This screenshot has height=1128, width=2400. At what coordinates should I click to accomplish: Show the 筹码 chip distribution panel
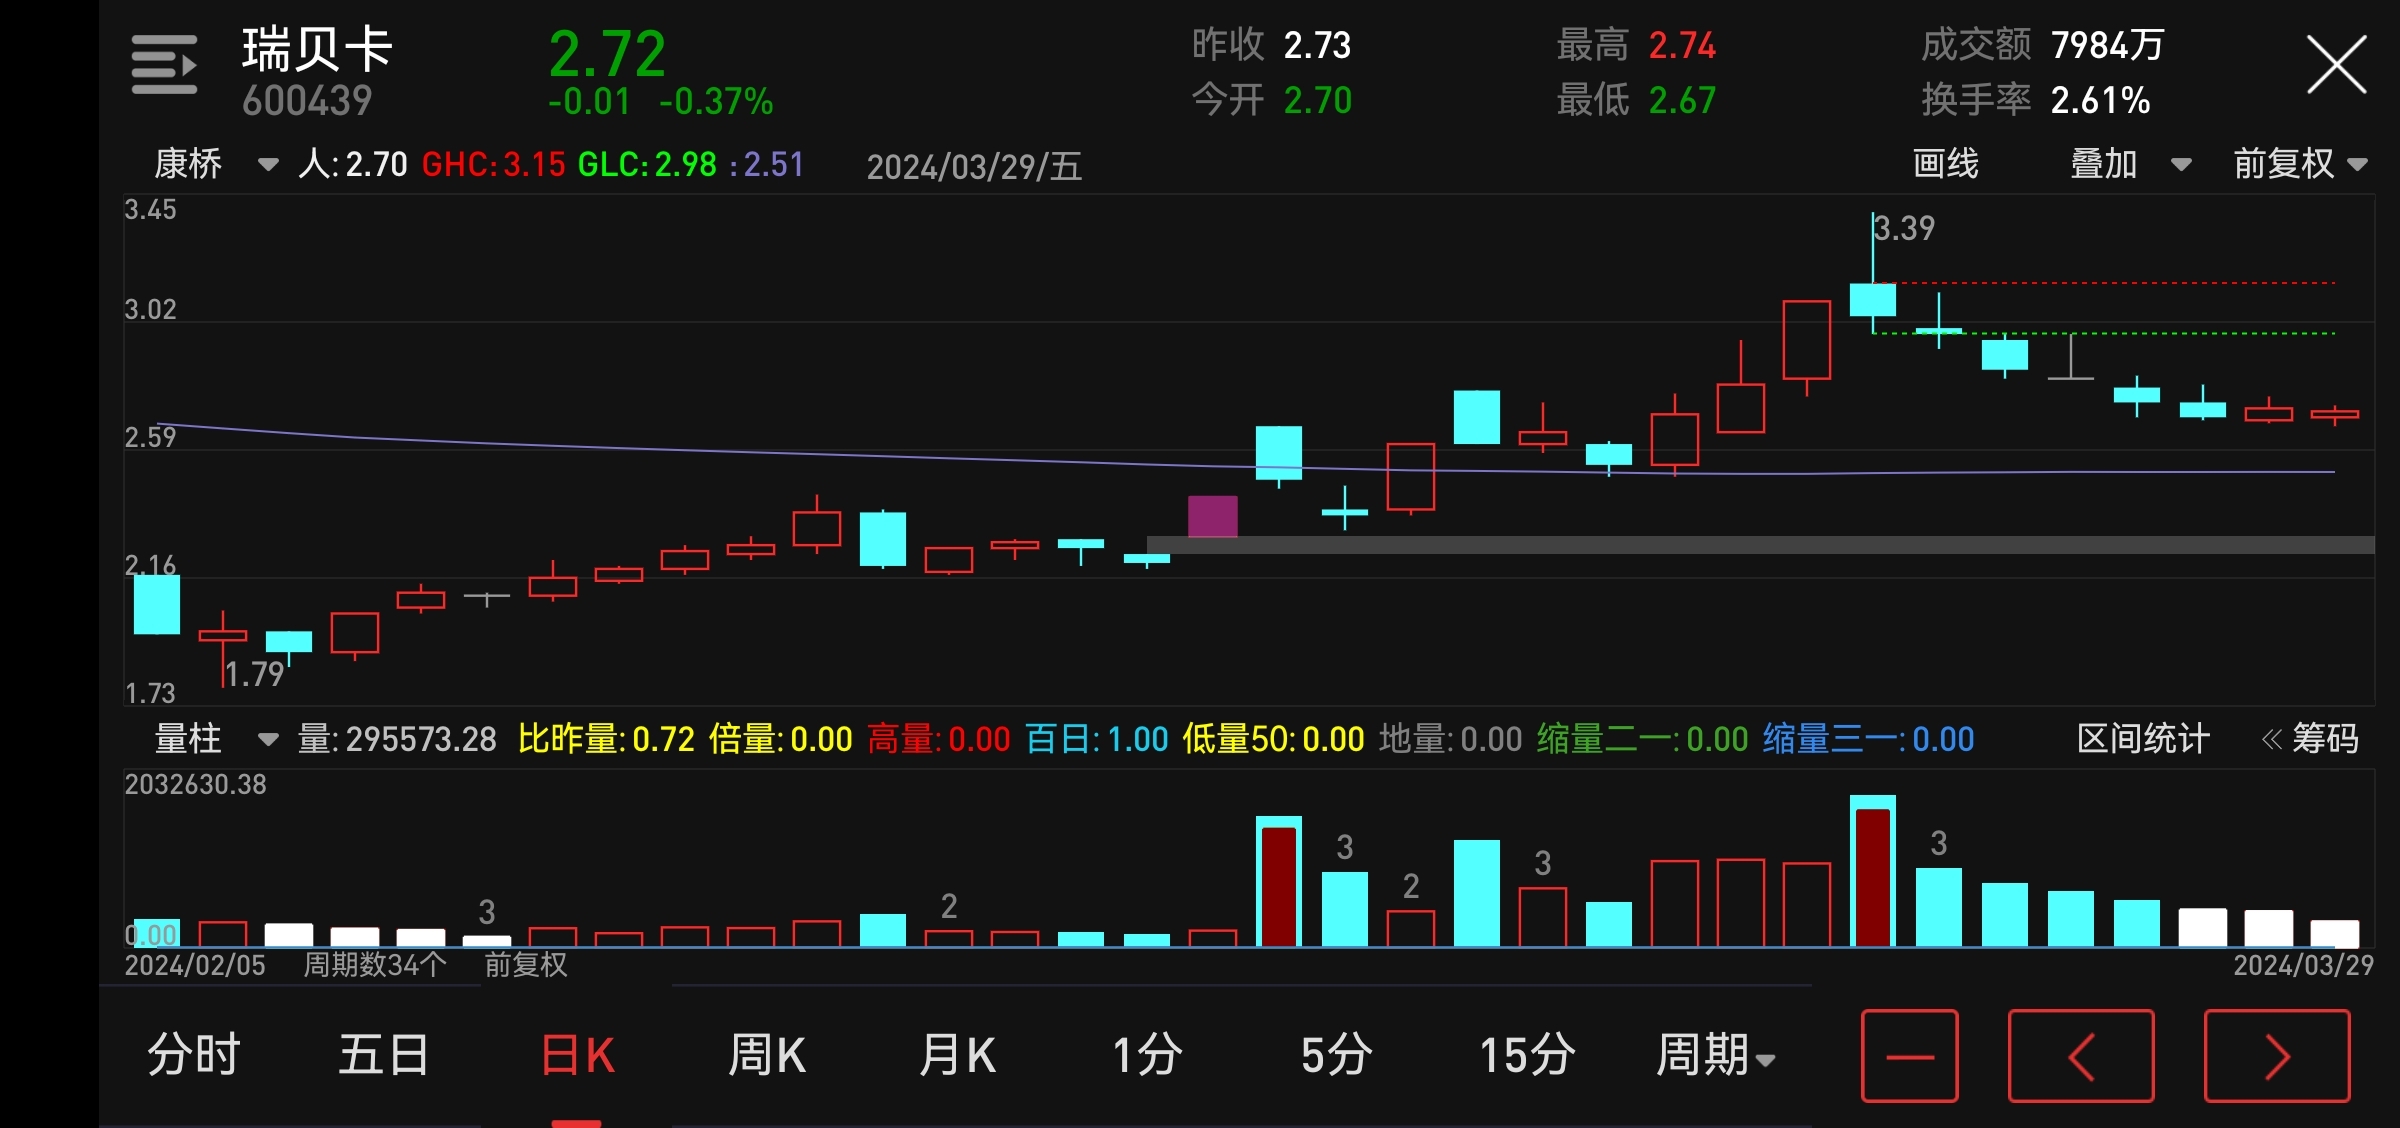pos(2311,739)
